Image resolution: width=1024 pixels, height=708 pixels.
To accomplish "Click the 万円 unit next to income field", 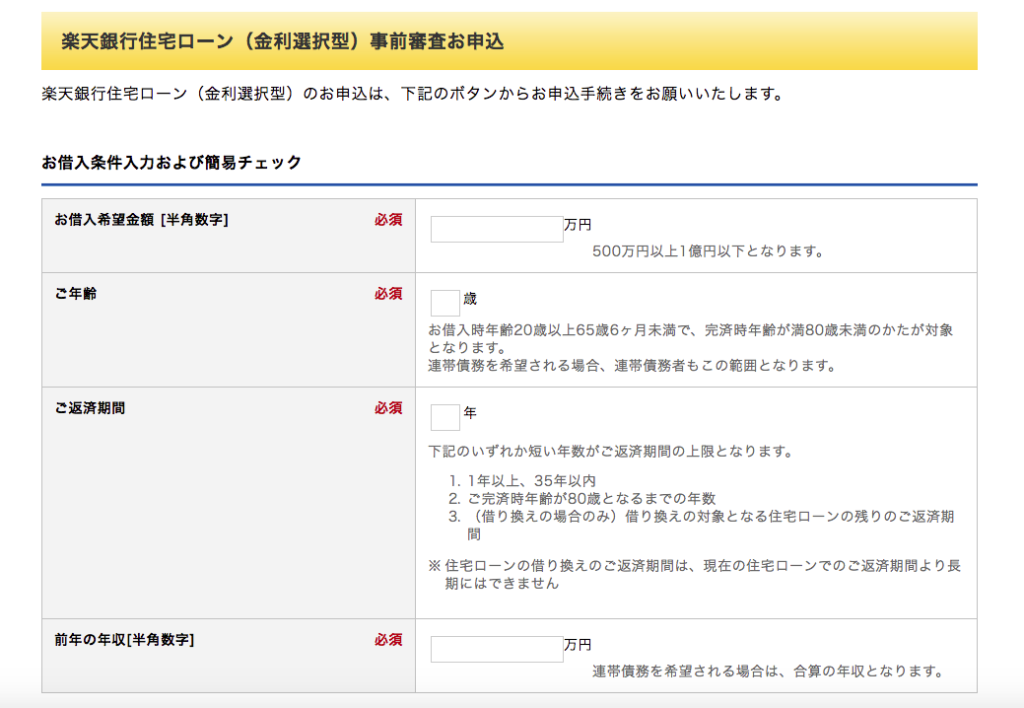I will point(577,645).
